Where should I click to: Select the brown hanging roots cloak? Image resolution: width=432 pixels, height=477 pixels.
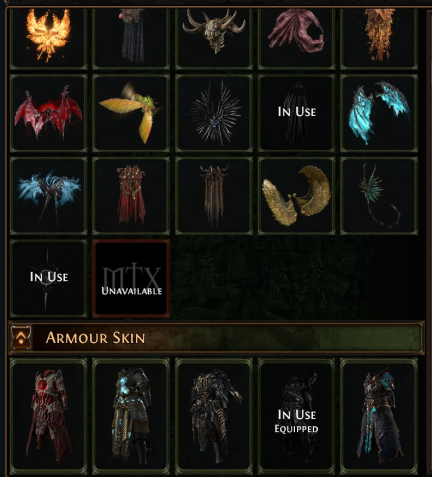coord(214,196)
